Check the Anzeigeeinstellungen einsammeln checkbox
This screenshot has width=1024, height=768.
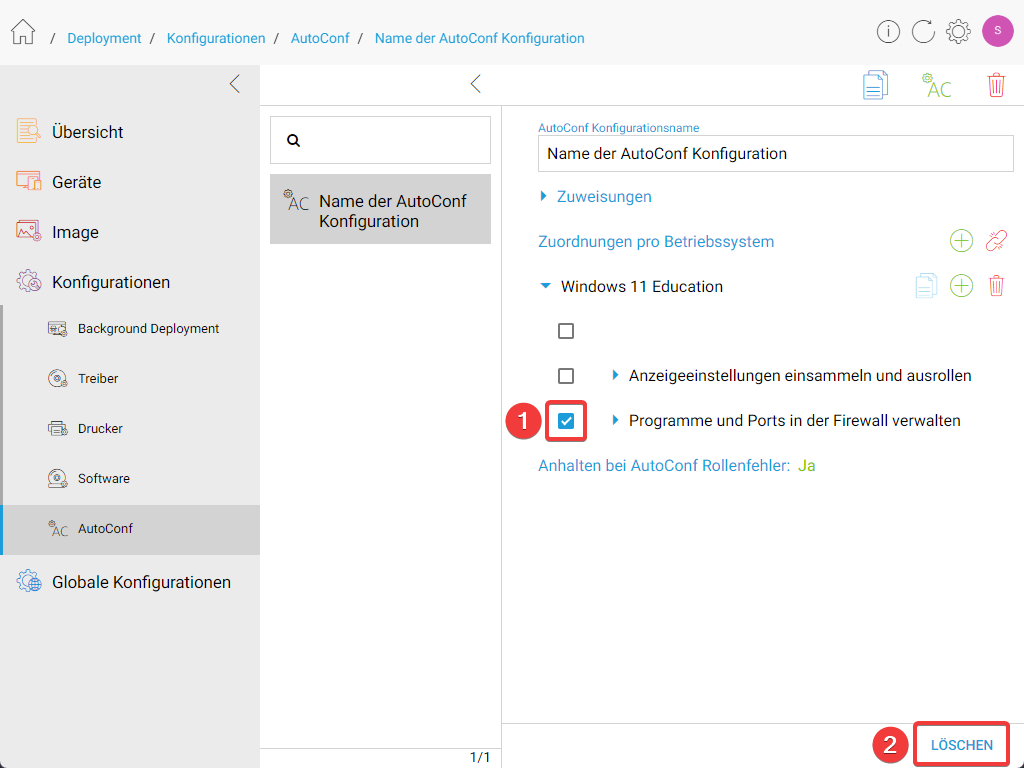[566, 376]
